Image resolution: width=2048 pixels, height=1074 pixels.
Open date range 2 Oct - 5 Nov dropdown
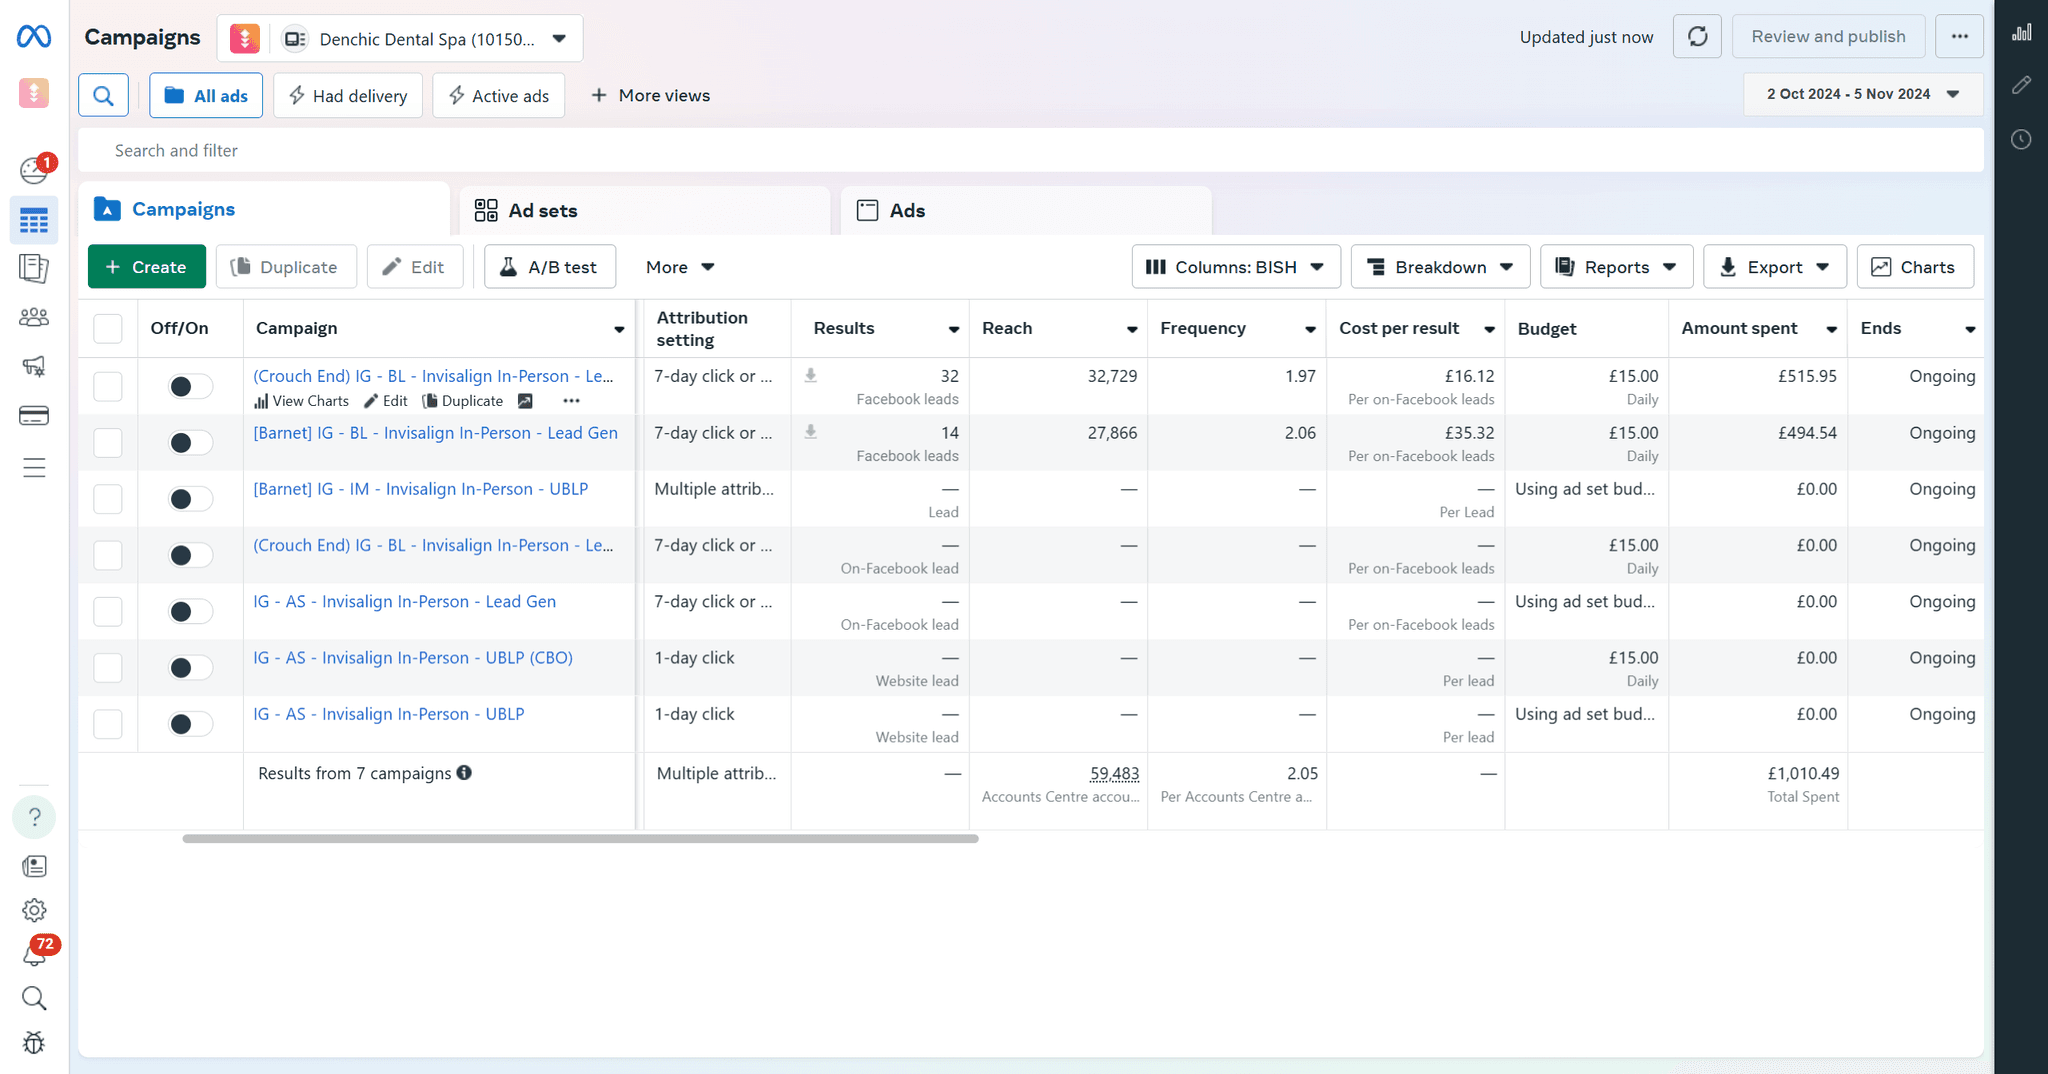[1863, 94]
